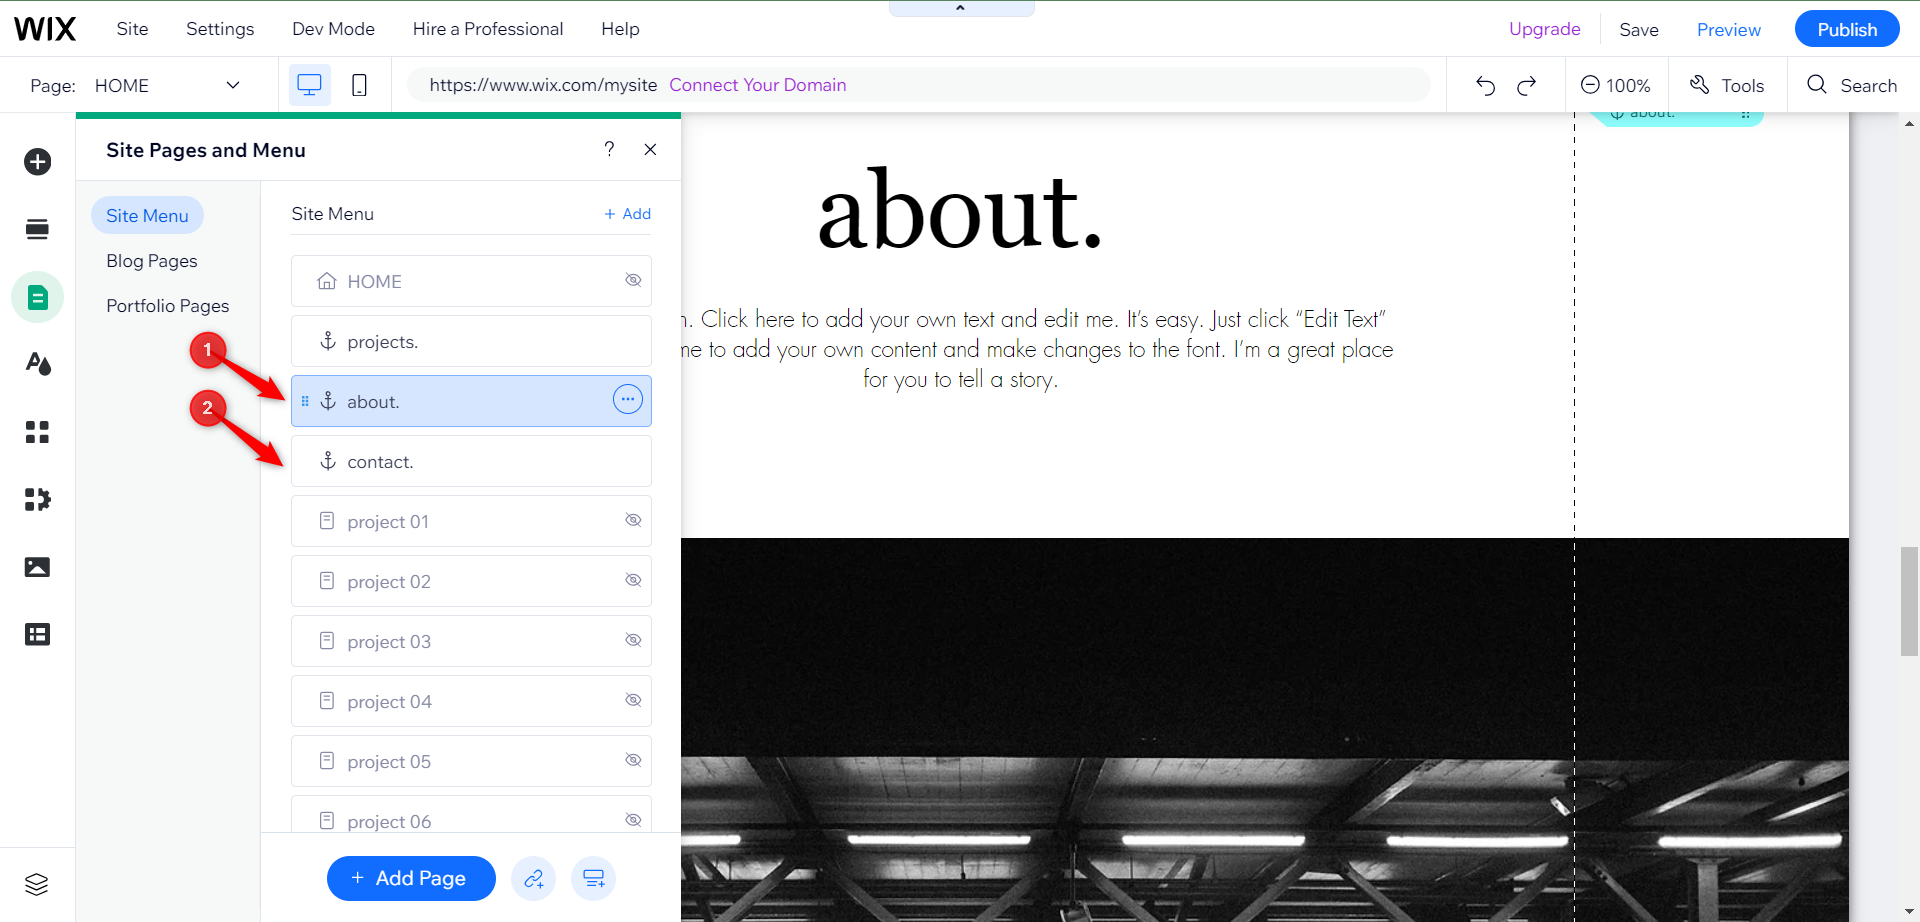The height and width of the screenshot is (922, 1920).
Task: Click the Undo arrow
Action: pos(1485,85)
